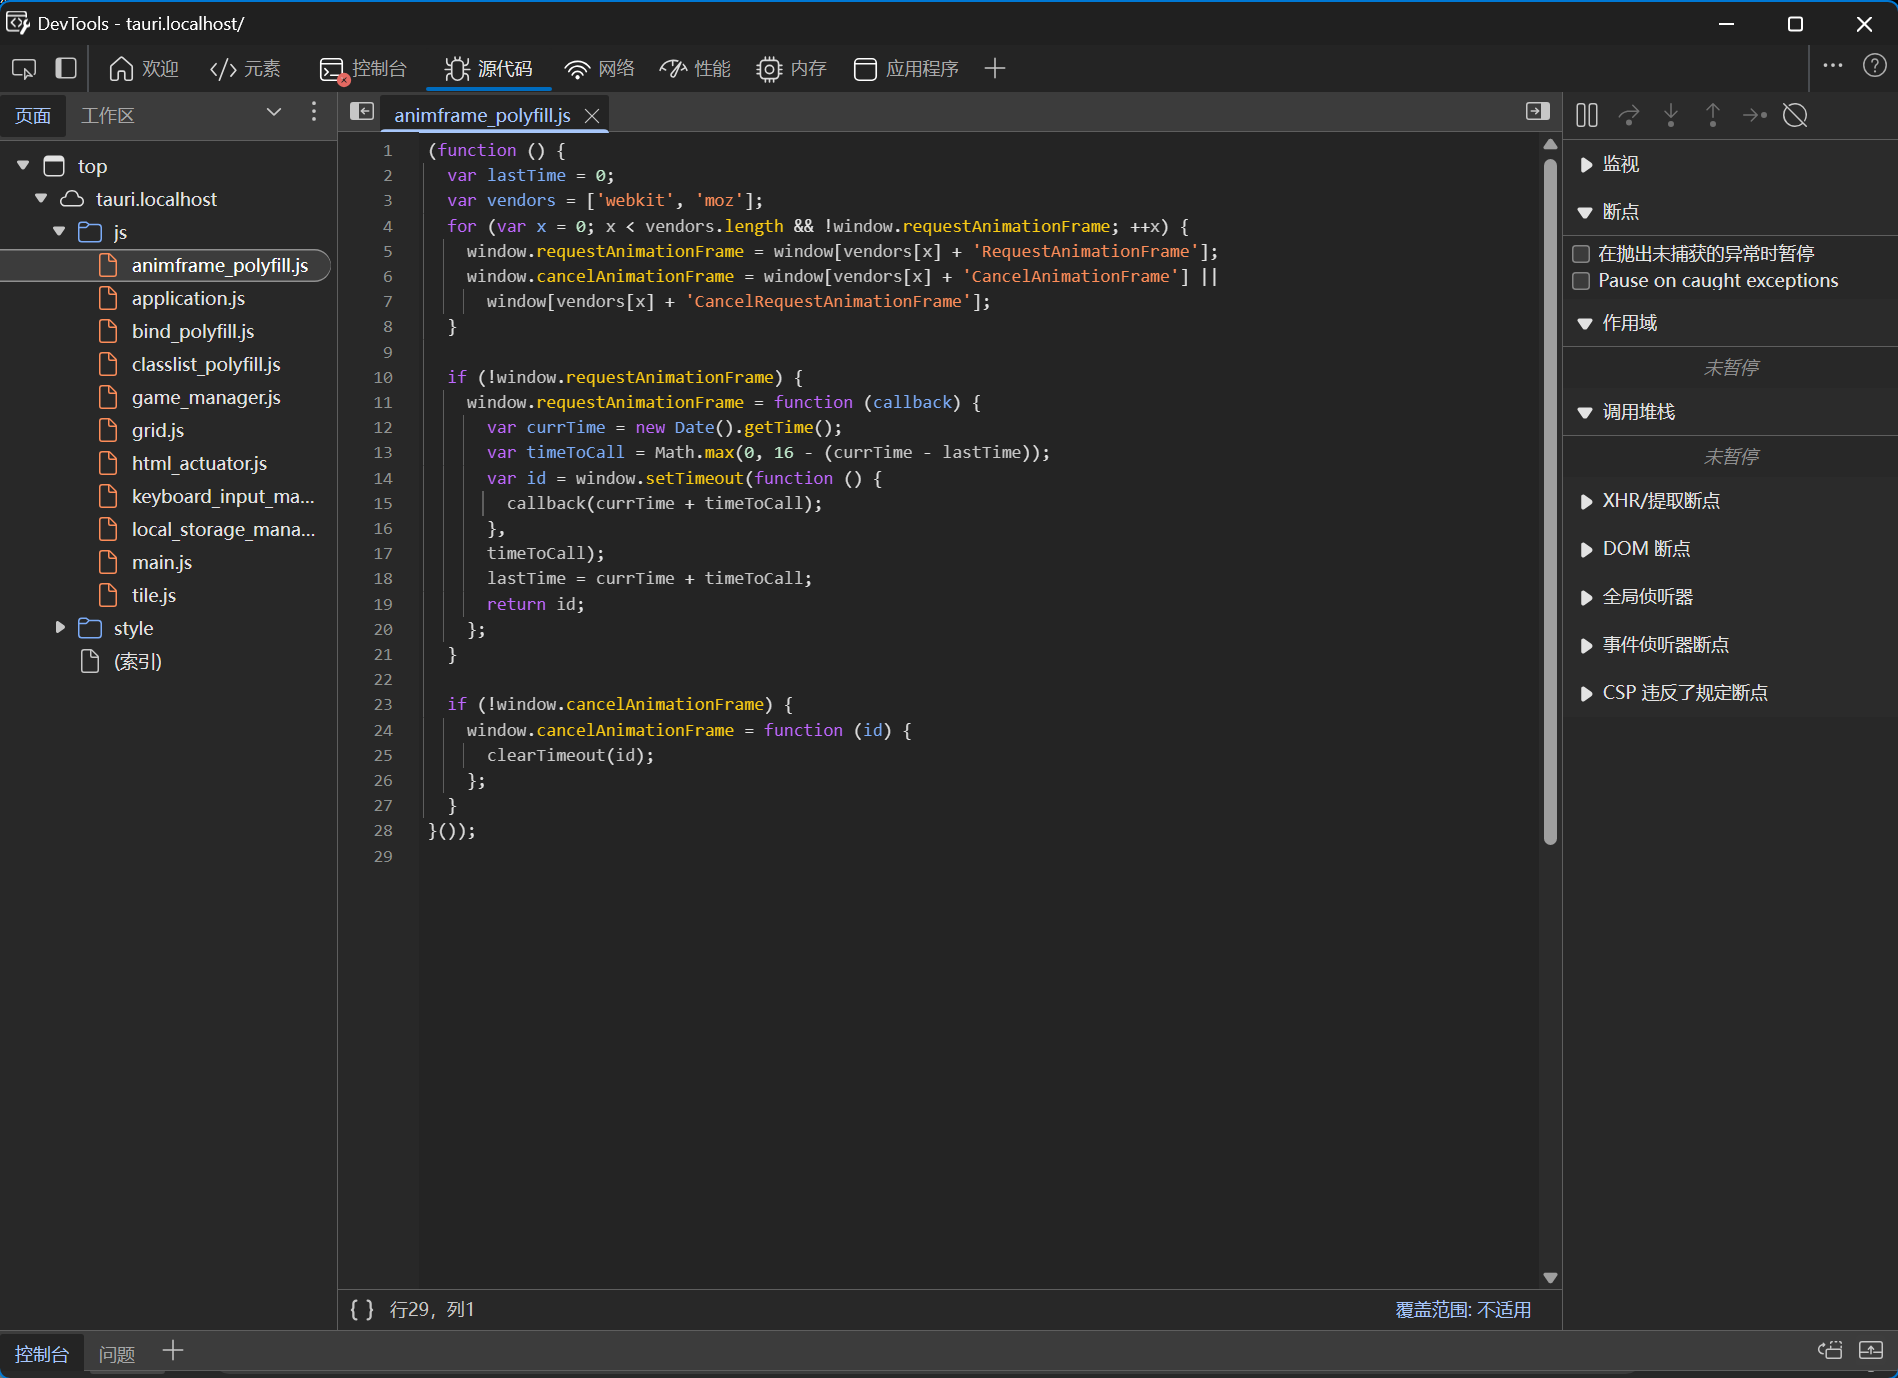The width and height of the screenshot is (1898, 1378).
Task: Switch to the 网络 tab
Action: pos(600,68)
